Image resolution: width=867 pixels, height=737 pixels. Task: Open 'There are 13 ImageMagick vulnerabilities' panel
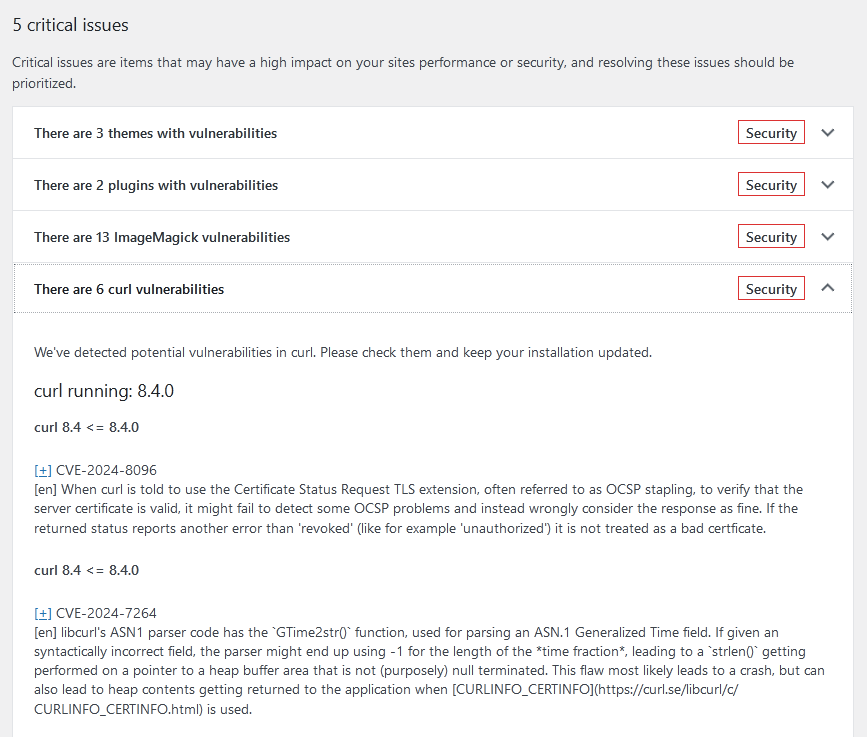(162, 237)
